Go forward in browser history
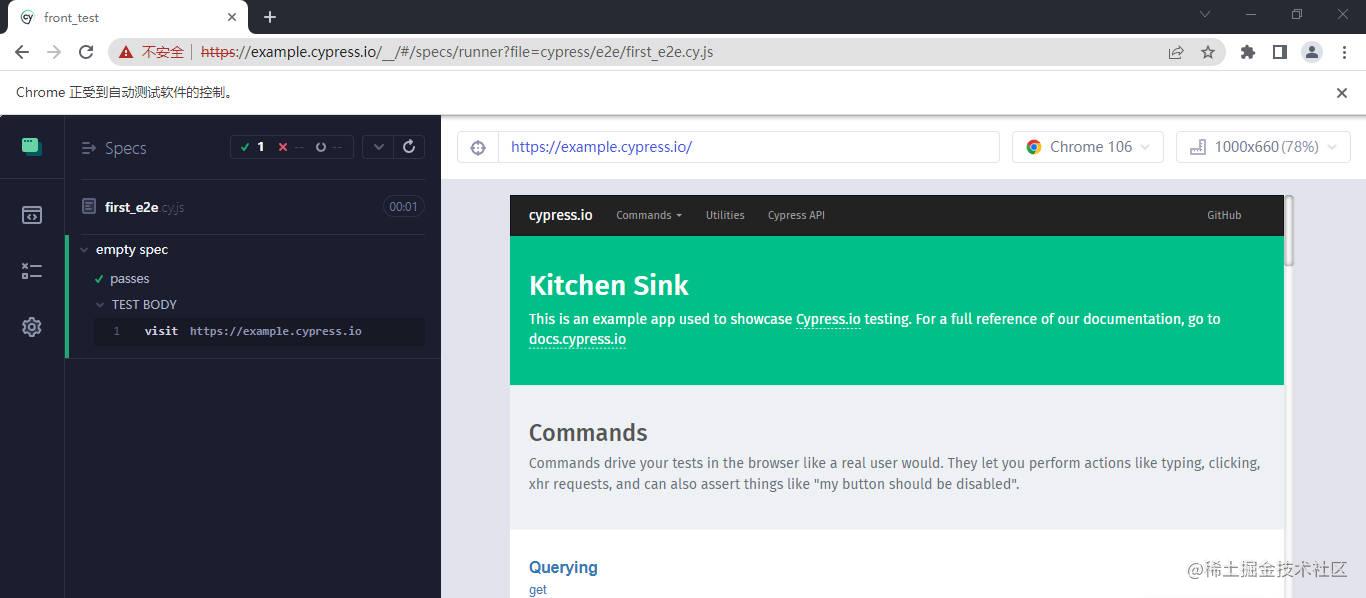The width and height of the screenshot is (1366, 598). [x=54, y=52]
